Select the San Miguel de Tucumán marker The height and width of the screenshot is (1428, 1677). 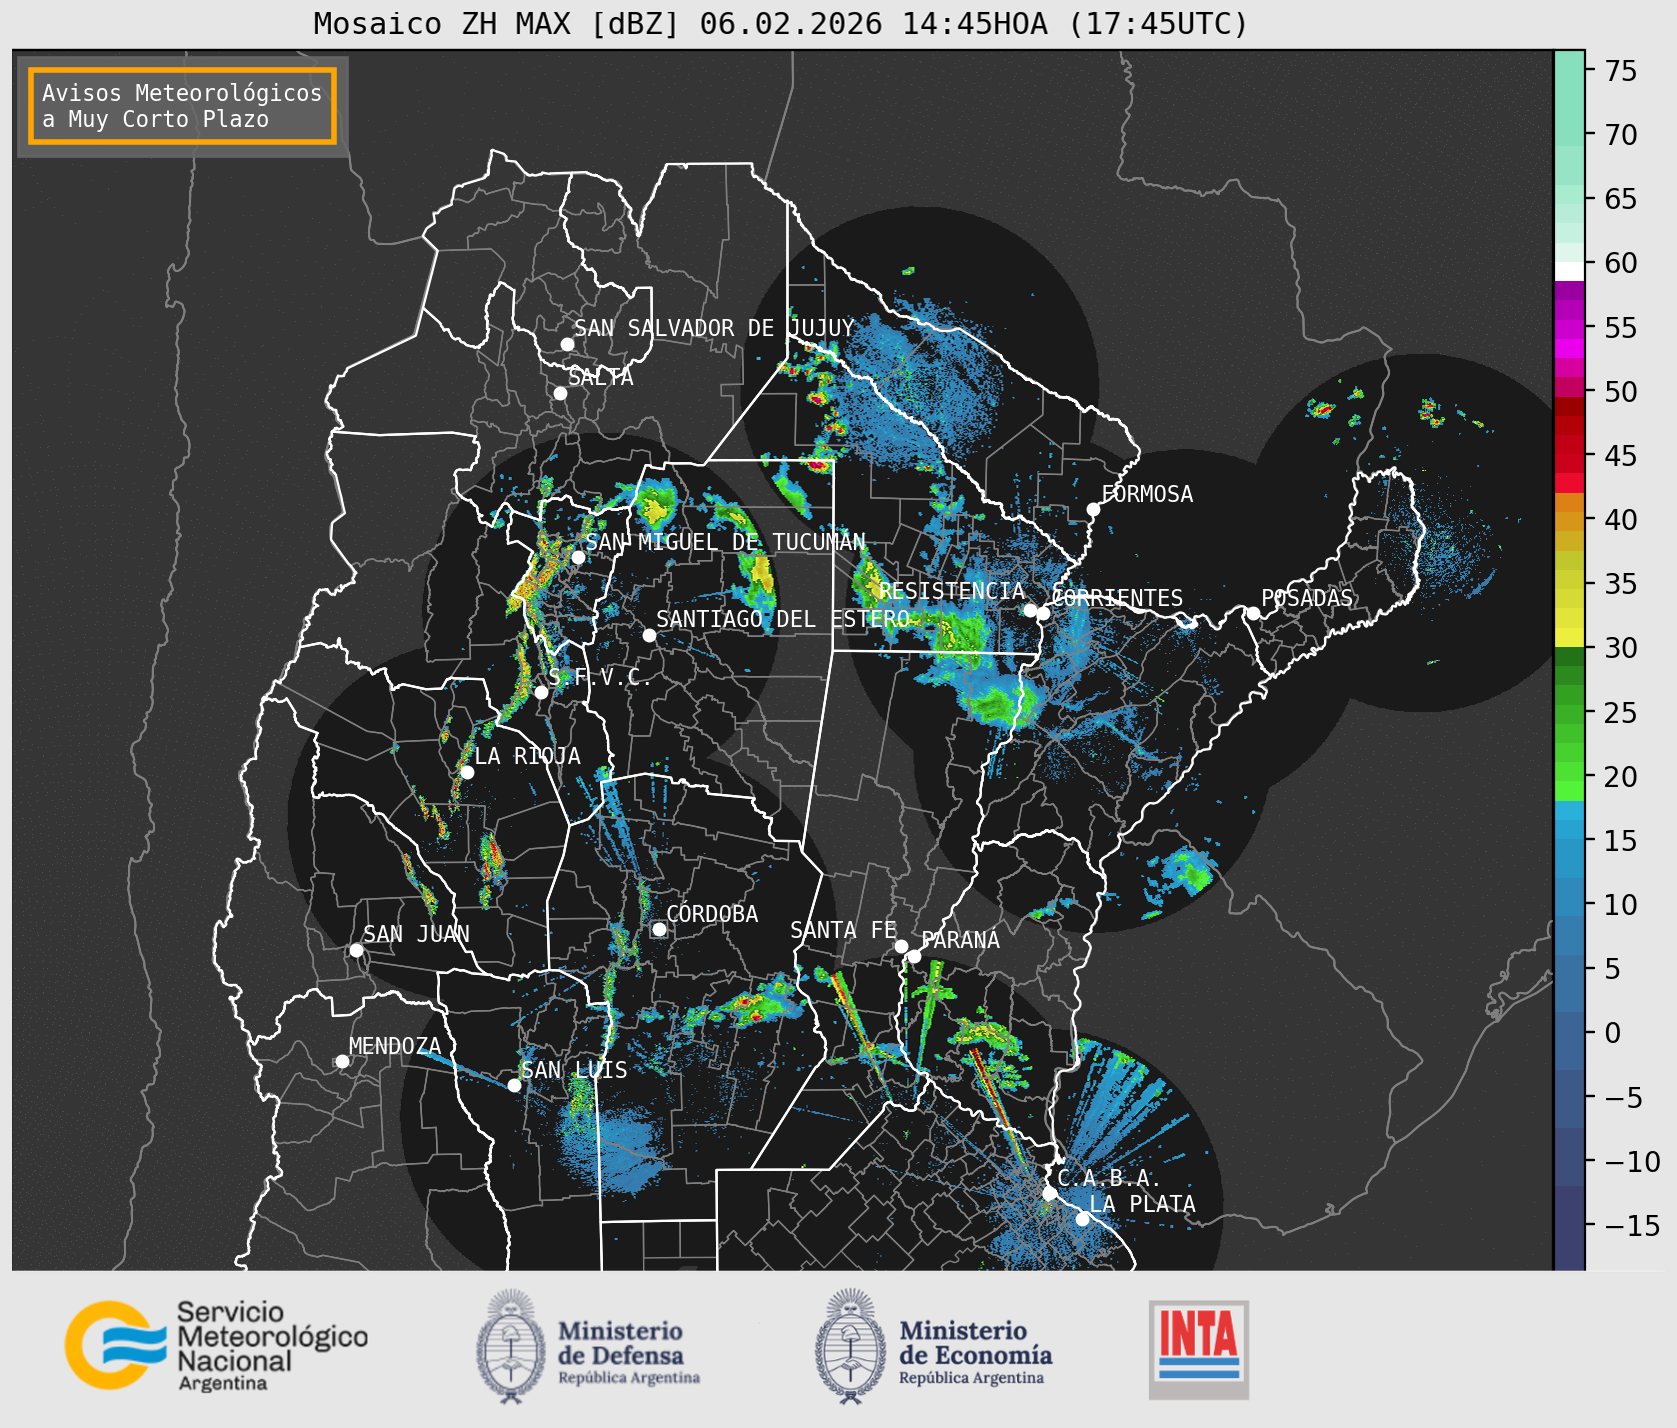(x=578, y=557)
